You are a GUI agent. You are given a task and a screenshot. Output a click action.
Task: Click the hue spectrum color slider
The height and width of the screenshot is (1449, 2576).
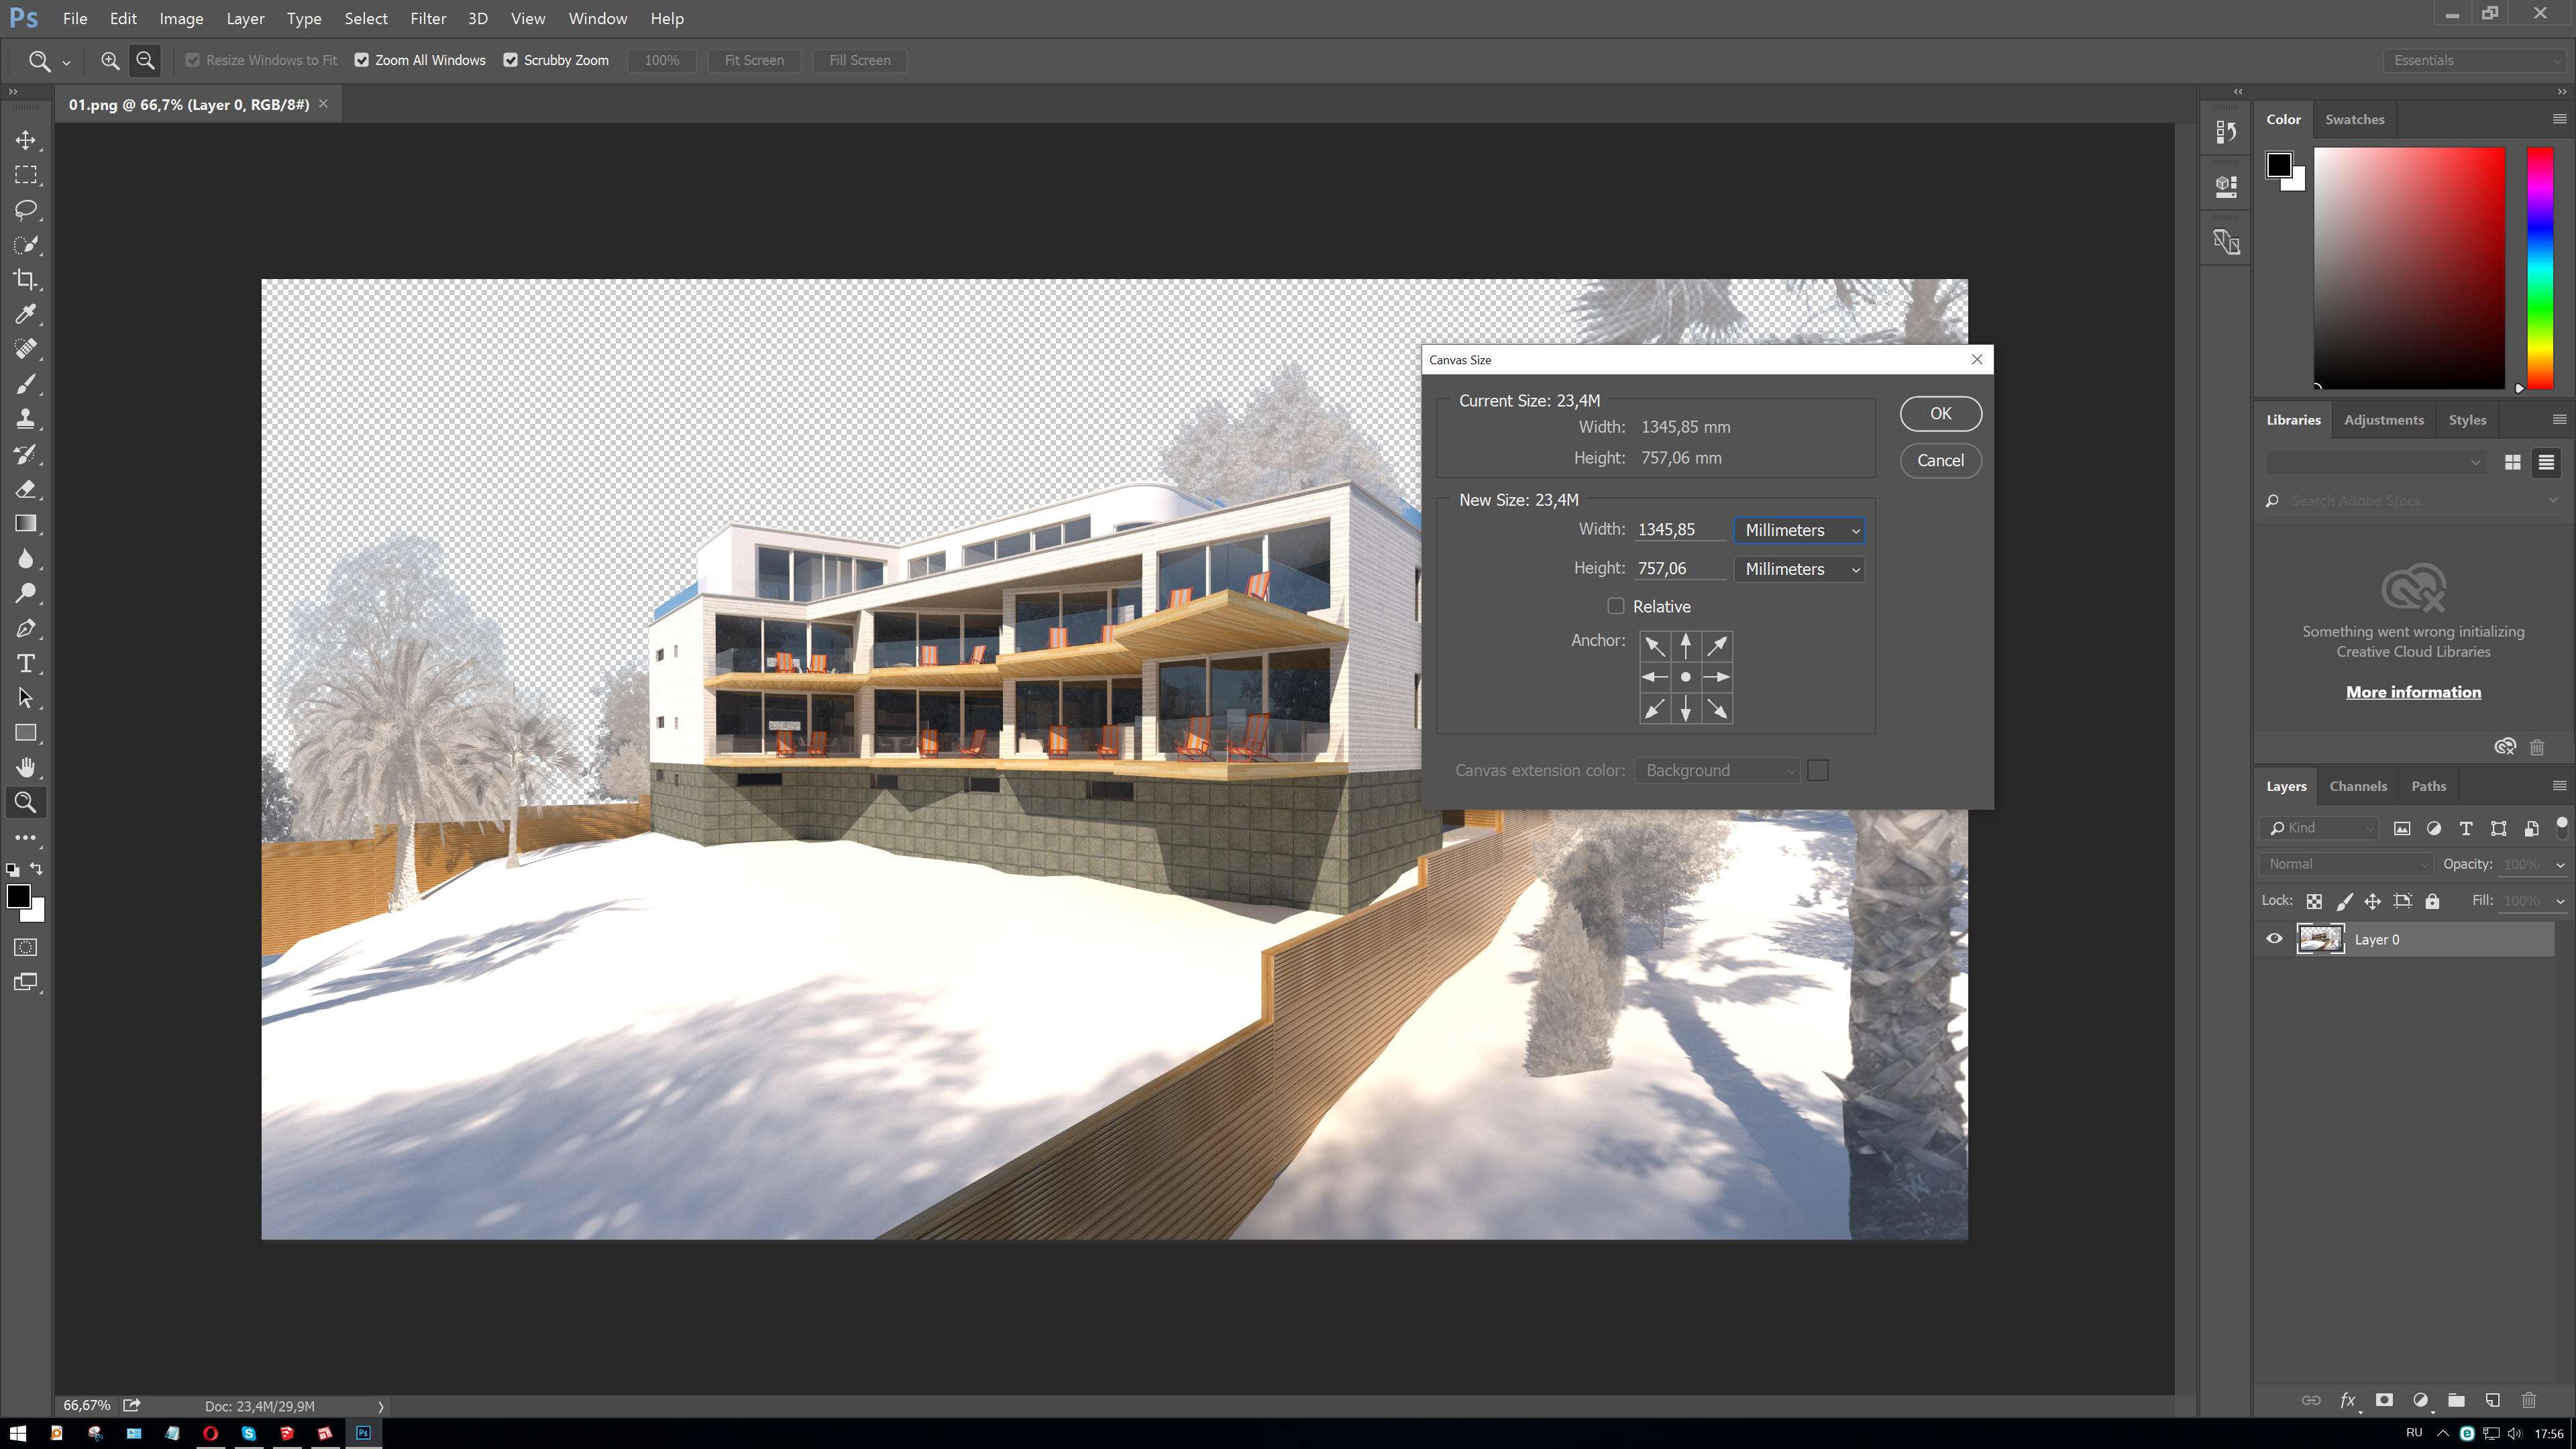(x=2540, y=268)
